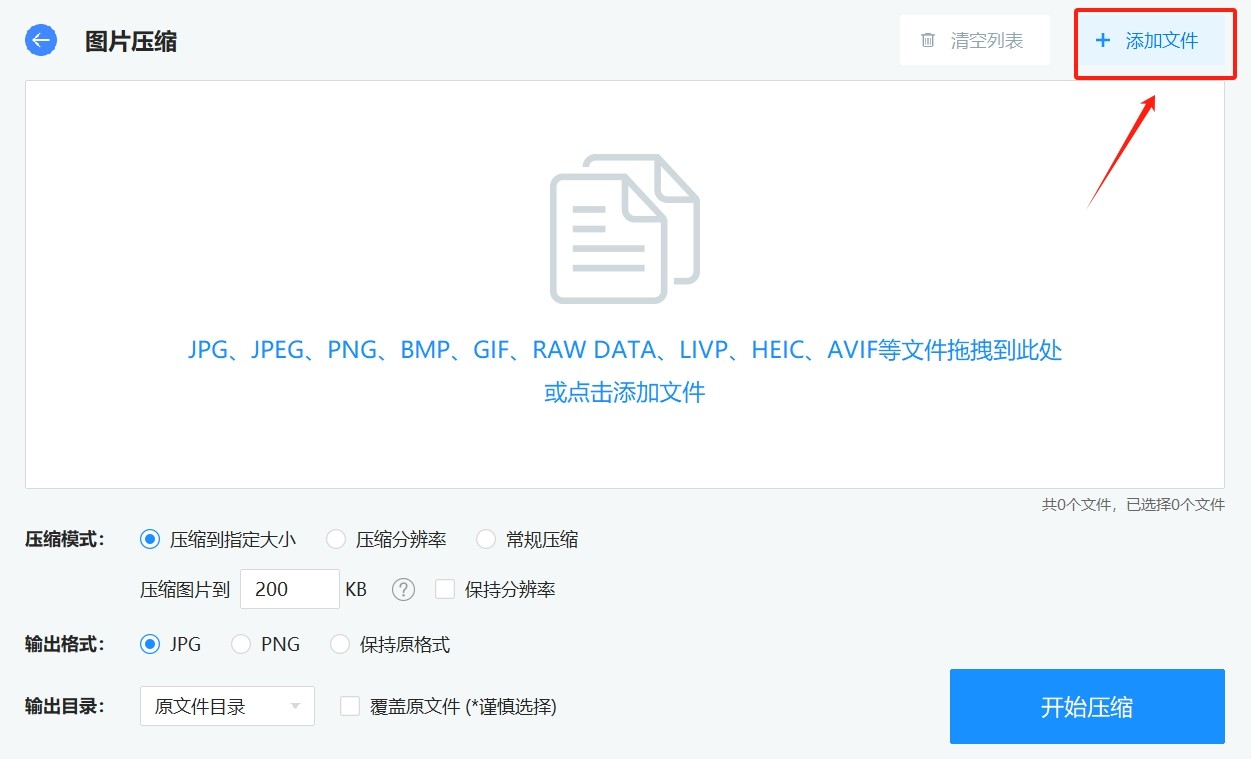Select 压缩分辨率 compression mode
Image resolution: width=1251 pixels, height=759 pixels.
click(x=337, y=540)
